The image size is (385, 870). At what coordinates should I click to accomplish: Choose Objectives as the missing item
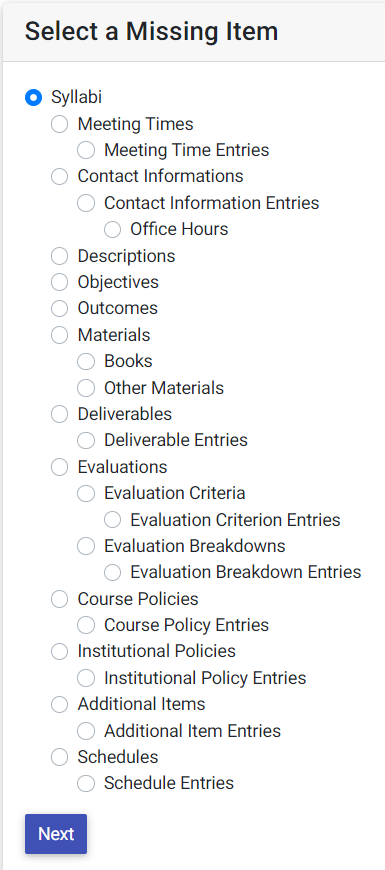tap(59, 282)
